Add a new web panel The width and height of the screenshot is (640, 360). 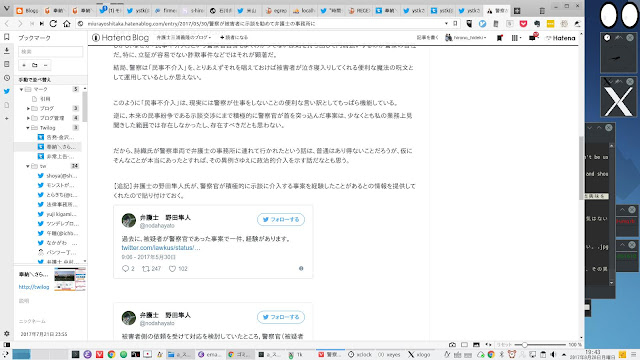click(7, 118)
